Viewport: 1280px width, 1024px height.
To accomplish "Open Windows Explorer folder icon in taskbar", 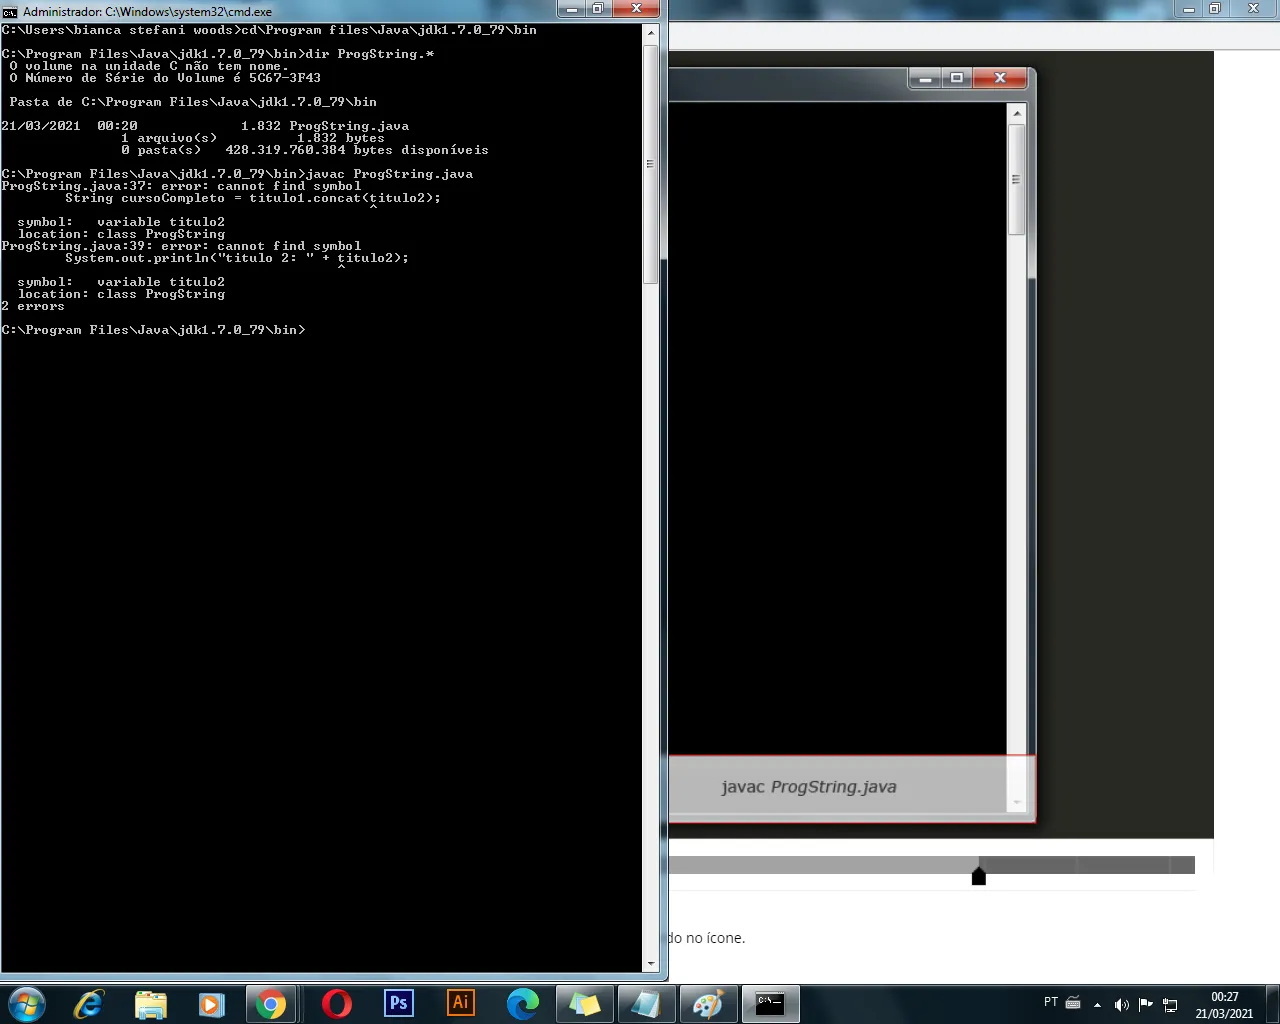I will [x=150, y=1004].
